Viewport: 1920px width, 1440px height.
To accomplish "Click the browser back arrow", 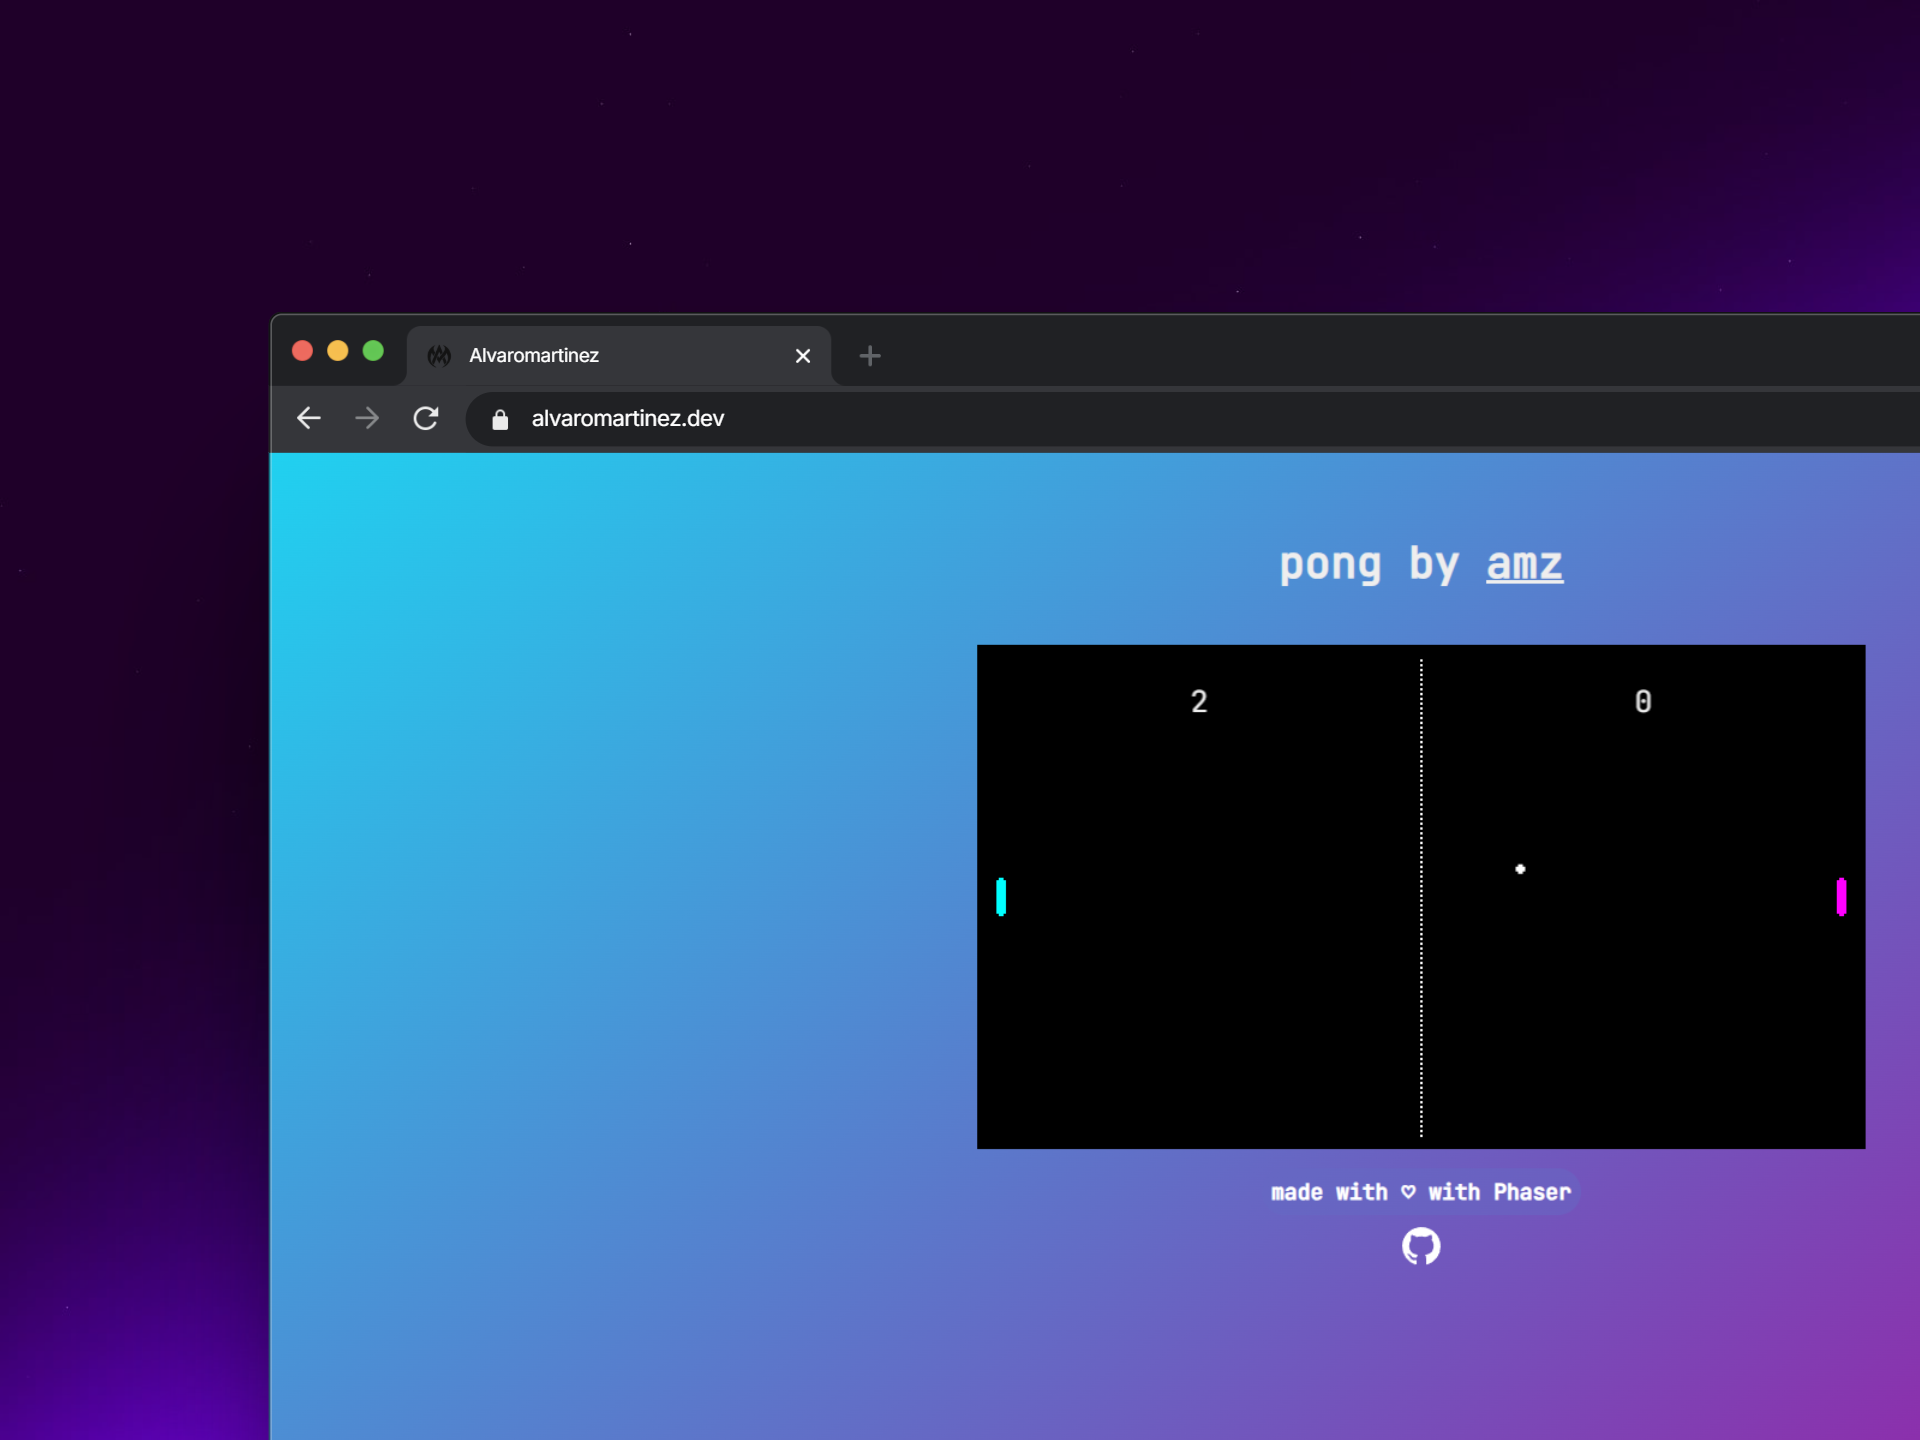I will click(x=309, y=418).
